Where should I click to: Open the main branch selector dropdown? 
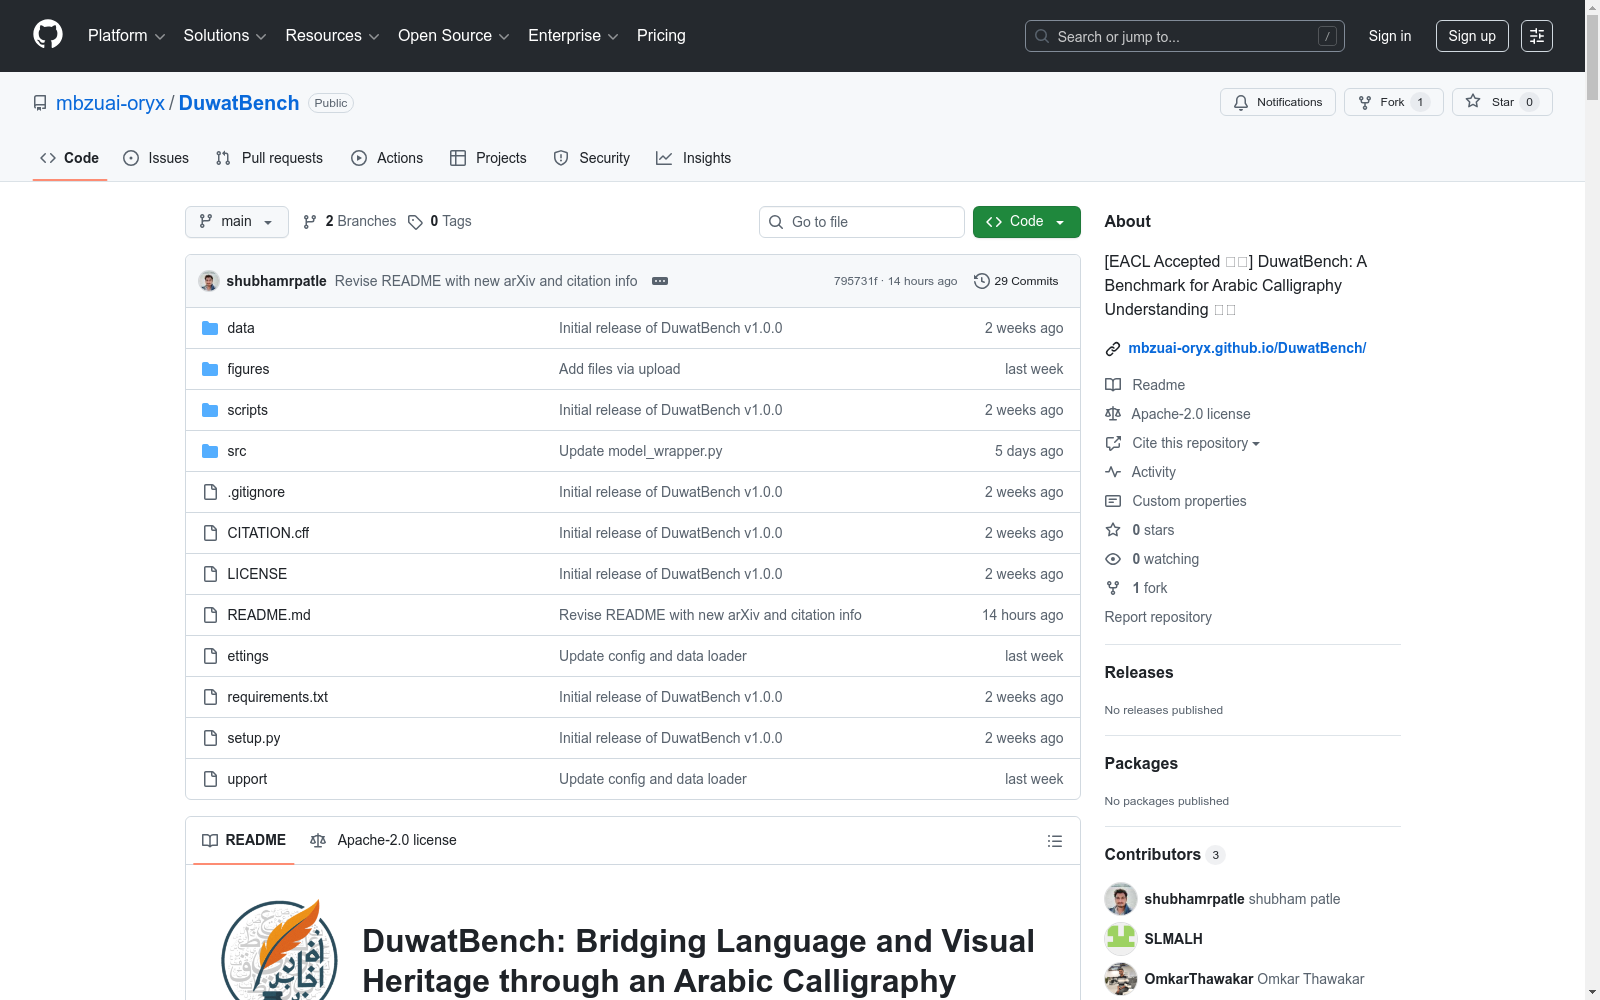[x=237, y=222]
